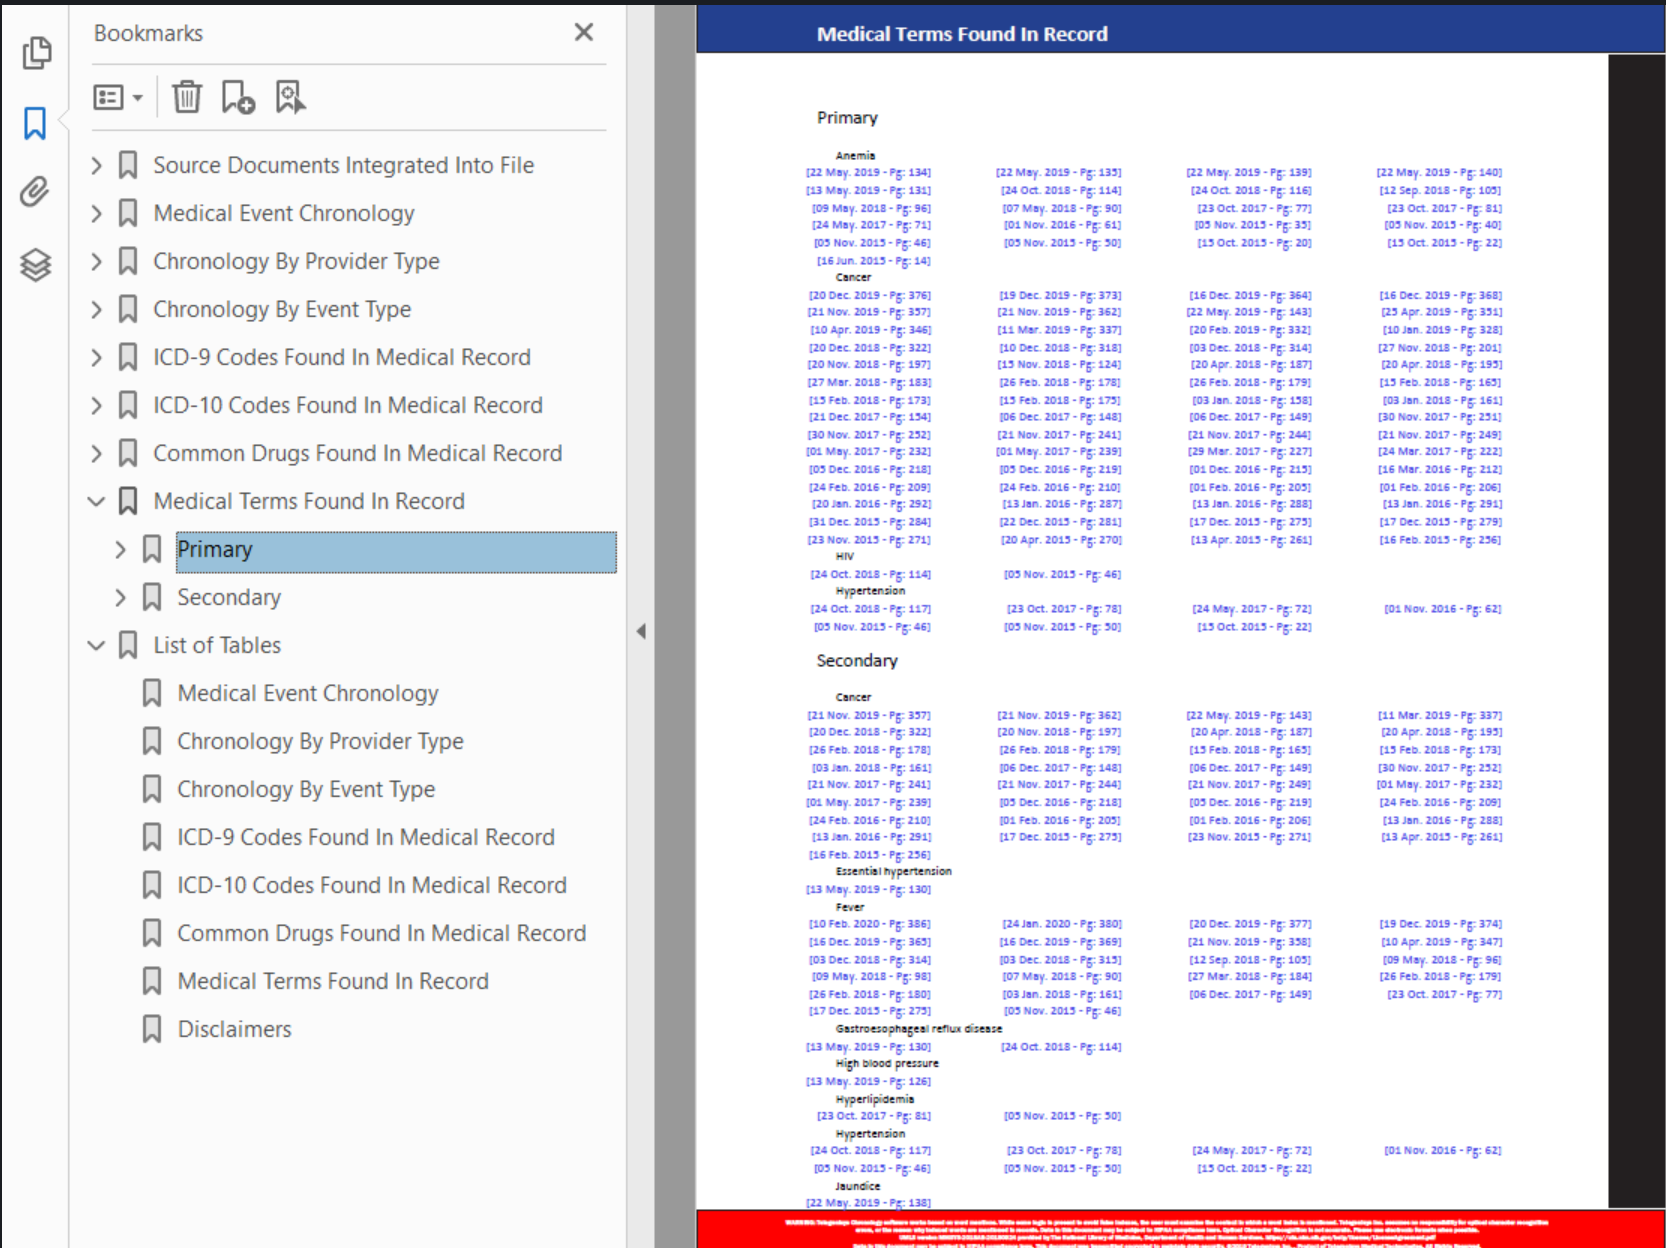This screenshot has height=1248, width=1666.
Task: Collapse the List of Tables bookmark
Action: click(97, 645)
